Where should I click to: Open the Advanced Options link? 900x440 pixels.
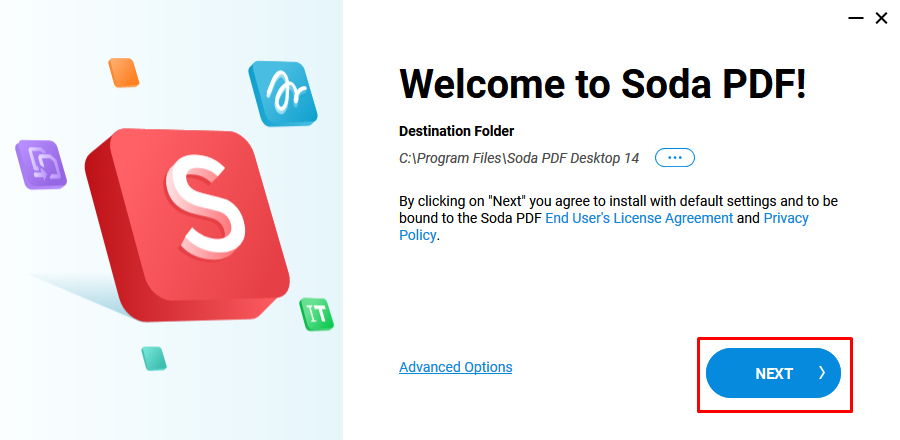pyautogui.click(x=456, y=367)
